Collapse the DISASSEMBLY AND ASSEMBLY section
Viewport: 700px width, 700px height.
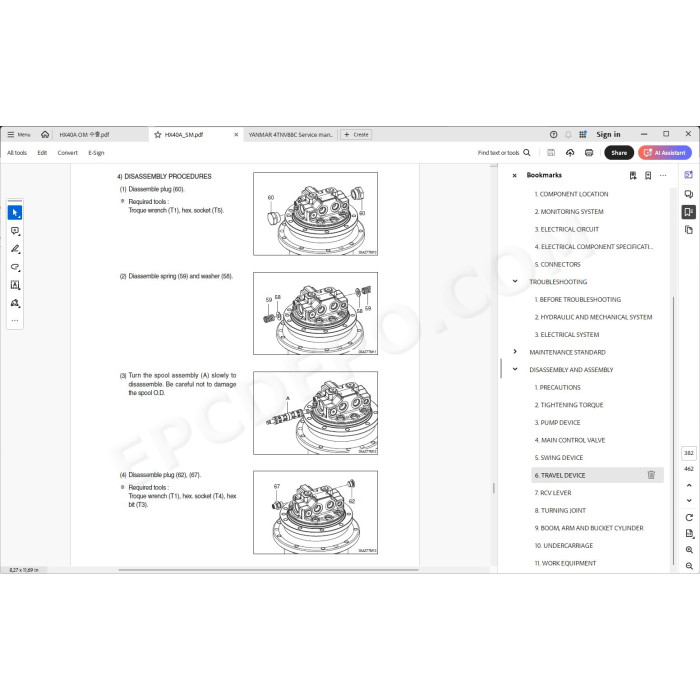pos(515,369)
